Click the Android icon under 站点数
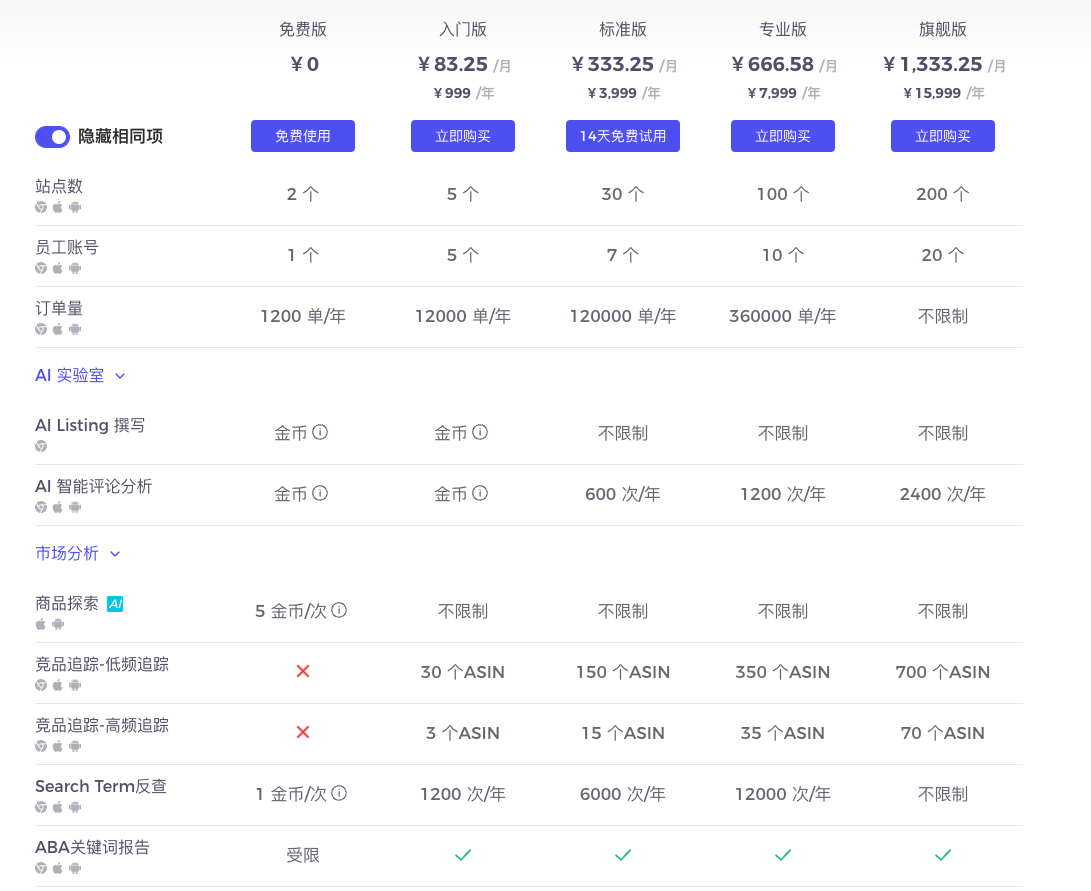1091x891 pixels. (x=75, y=207)
